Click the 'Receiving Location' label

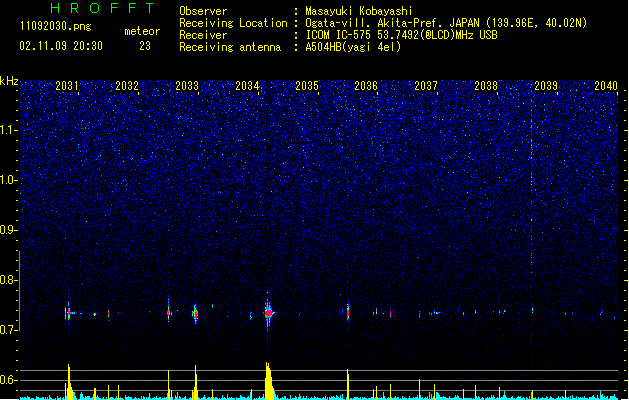[233, 23]
